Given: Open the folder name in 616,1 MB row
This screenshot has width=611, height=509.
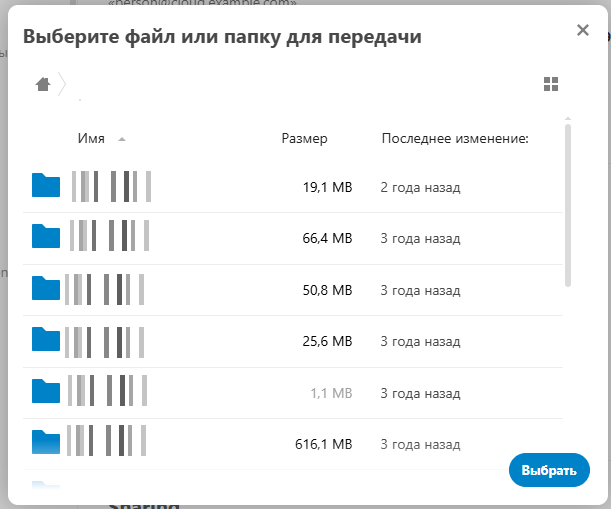Looking at the screenshot, I should [107, 443].
